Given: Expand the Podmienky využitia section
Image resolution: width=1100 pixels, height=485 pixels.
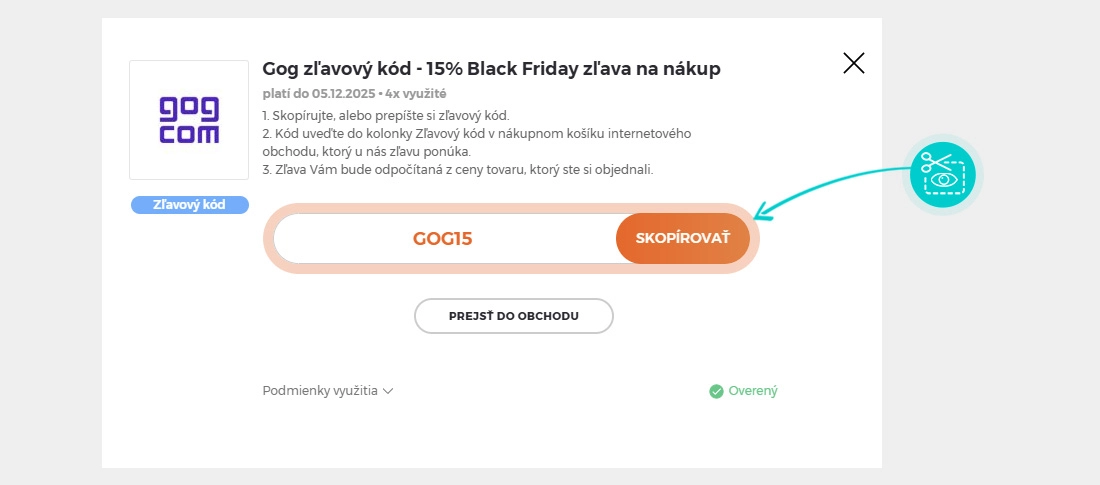Looking at the screenshot, I should (x=320, y=391).
